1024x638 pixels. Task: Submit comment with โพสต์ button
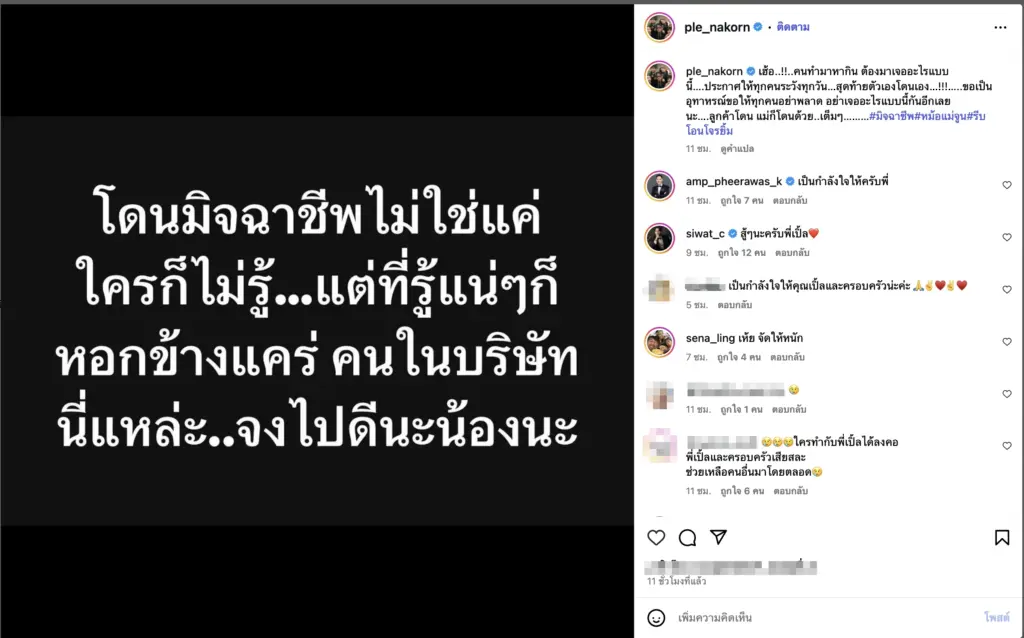[x=997, y=617]
